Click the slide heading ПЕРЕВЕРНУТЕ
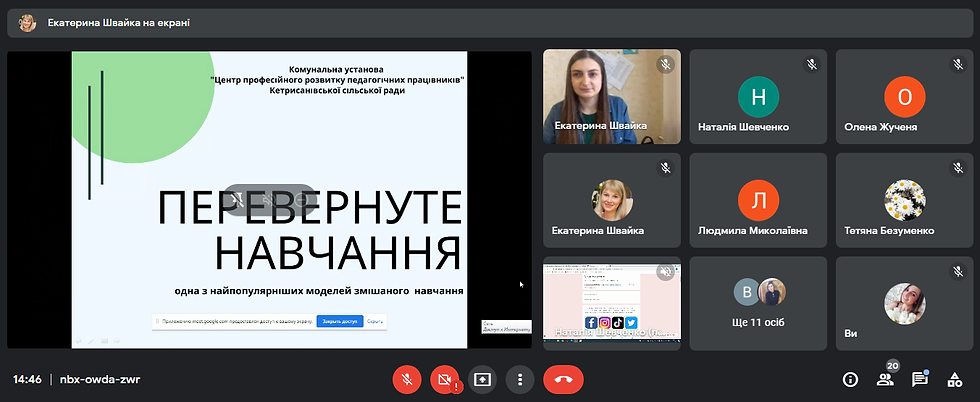This screenshot has width=980, height=402. tap(310, 208)
